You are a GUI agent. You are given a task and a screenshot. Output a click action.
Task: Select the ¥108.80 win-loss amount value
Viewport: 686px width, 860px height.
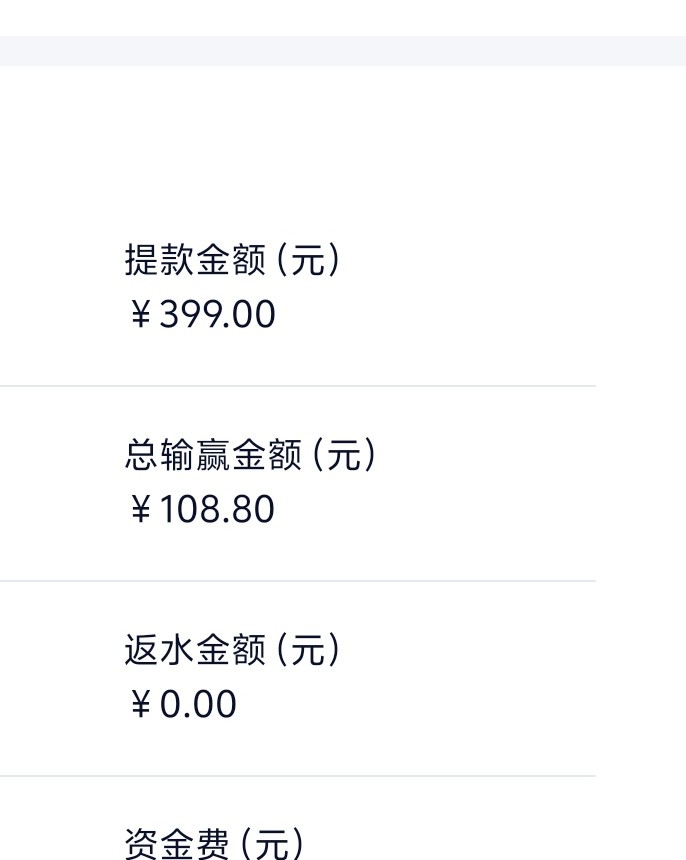coord(201,510)
